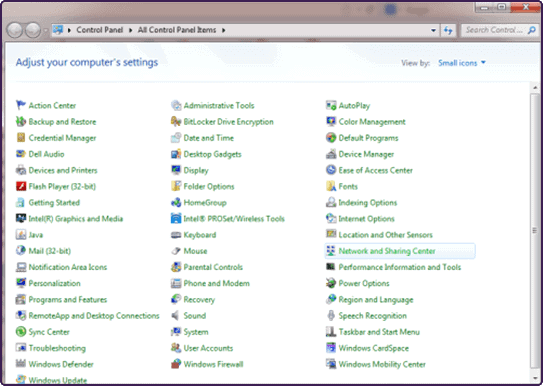Click the Windows CardSpace icon
Viewport: 543px width, 386px height.
coord(331,348)
